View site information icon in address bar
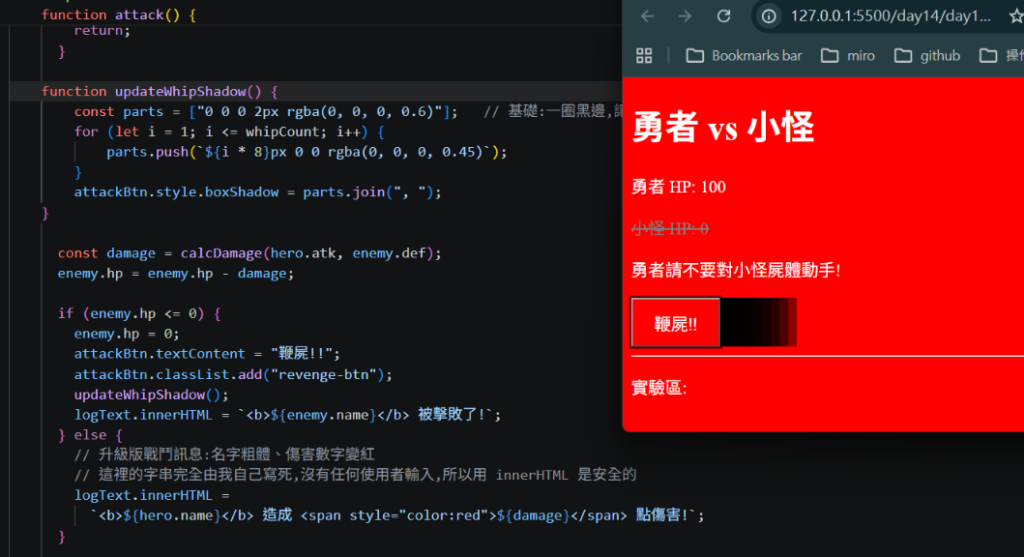The height and width of the screenshot is (557, 1024). click(x=769, y=16)
